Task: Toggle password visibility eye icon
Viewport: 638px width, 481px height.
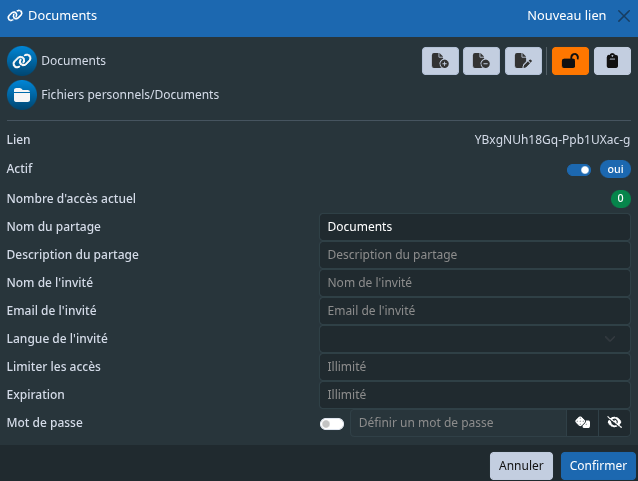Action: tap(614, 423)
